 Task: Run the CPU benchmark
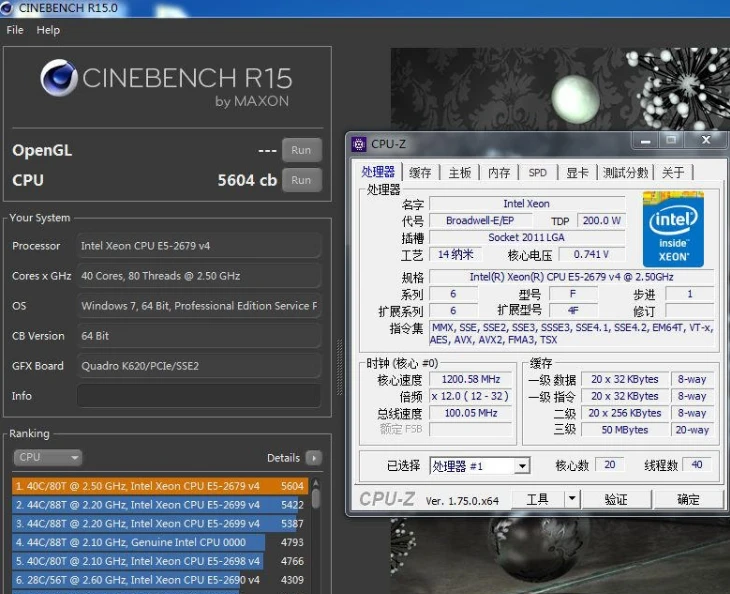coord(301,180)
